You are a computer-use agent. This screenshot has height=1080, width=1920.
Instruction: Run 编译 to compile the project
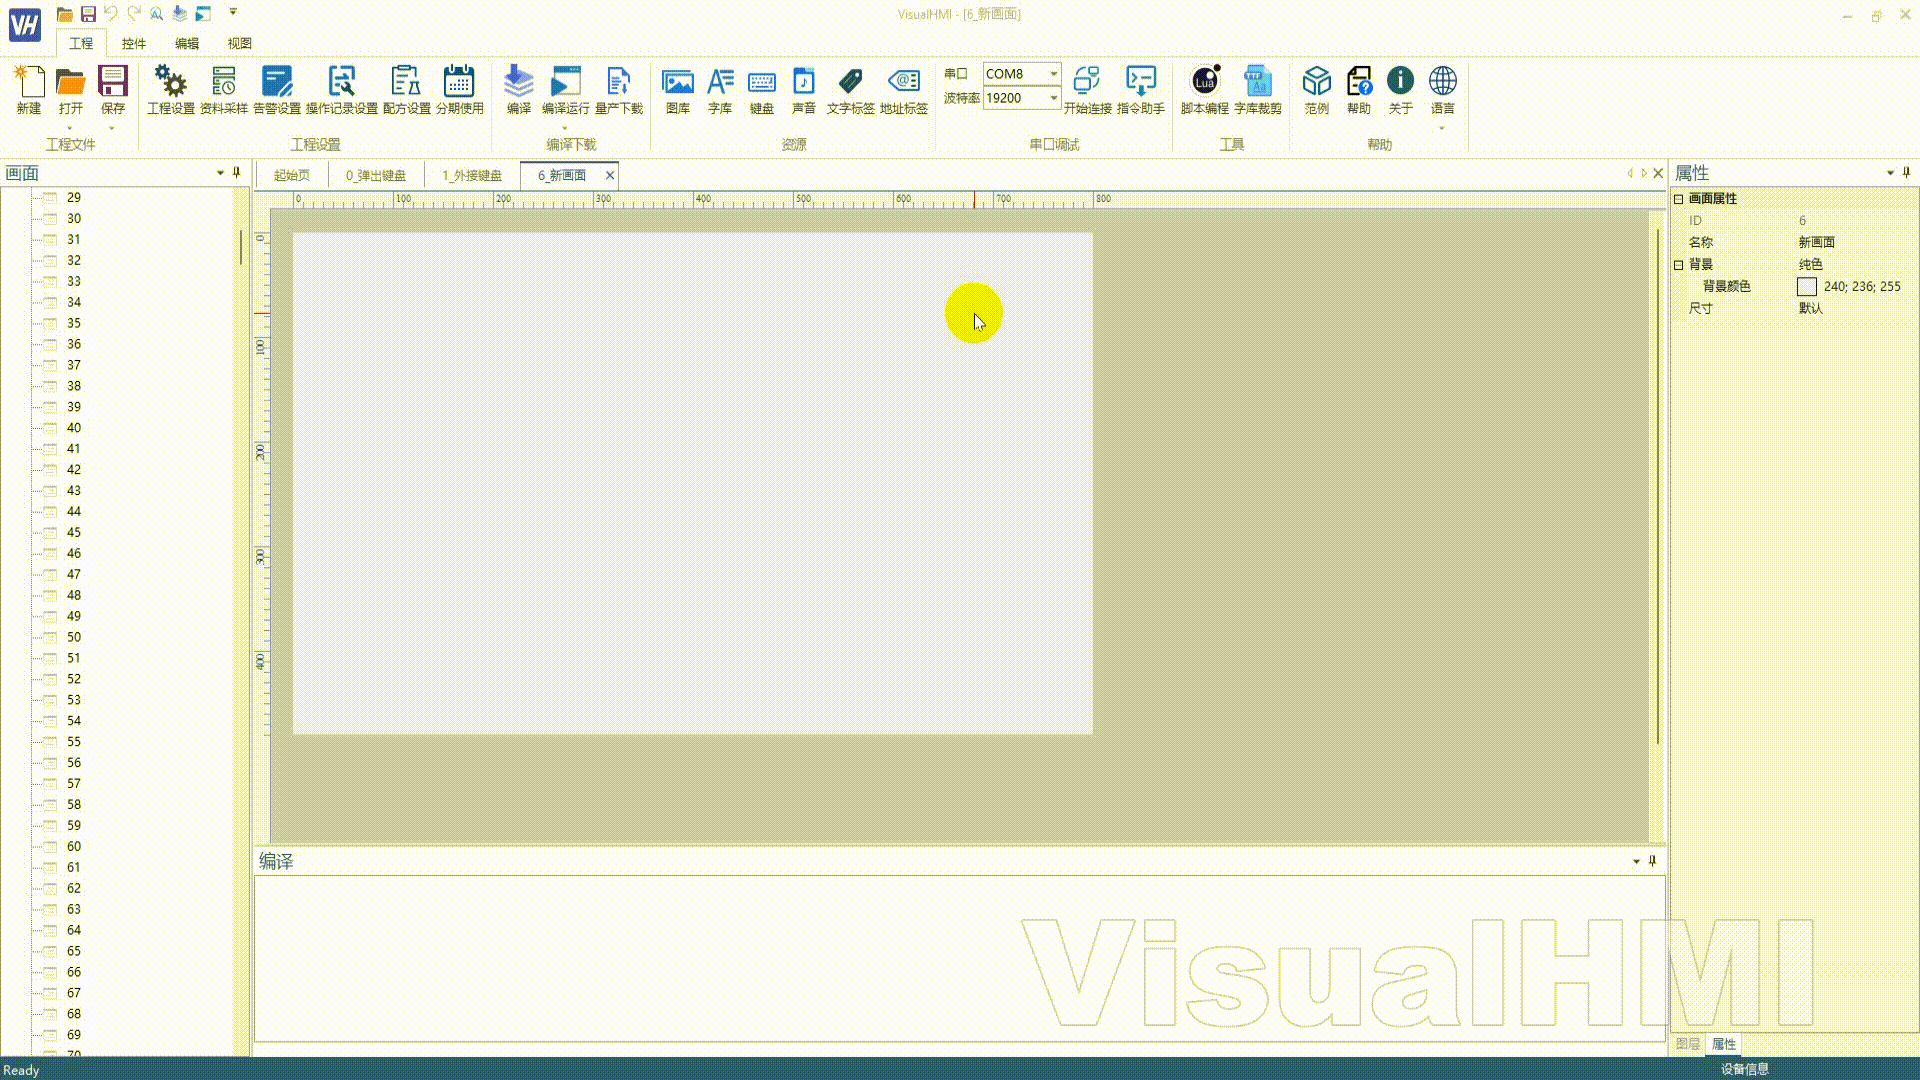click(518, 90)
